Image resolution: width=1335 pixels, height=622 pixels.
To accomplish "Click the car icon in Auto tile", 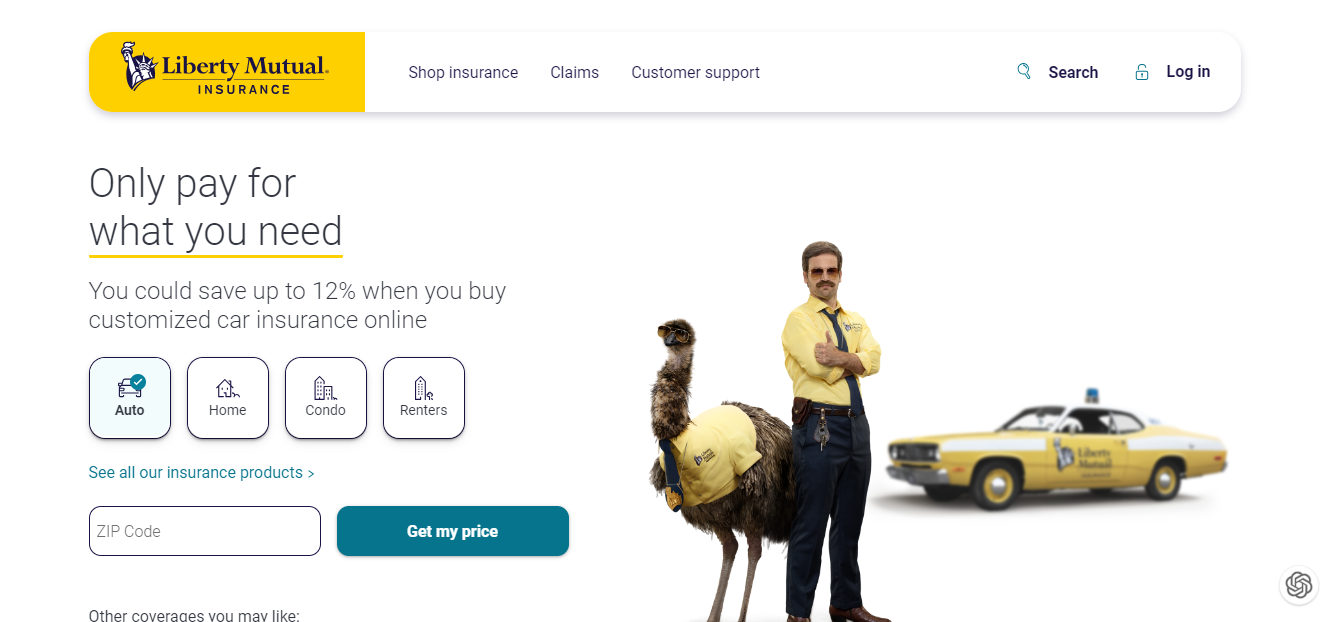I will (130, 387).
